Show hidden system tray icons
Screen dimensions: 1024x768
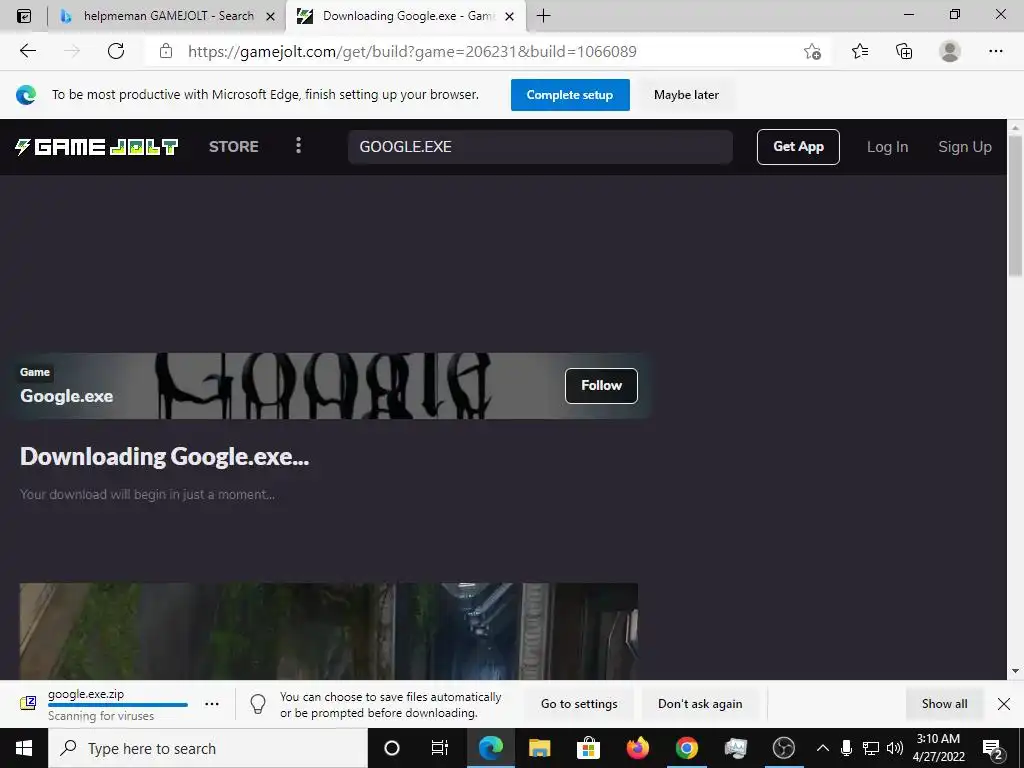point(823,748)
